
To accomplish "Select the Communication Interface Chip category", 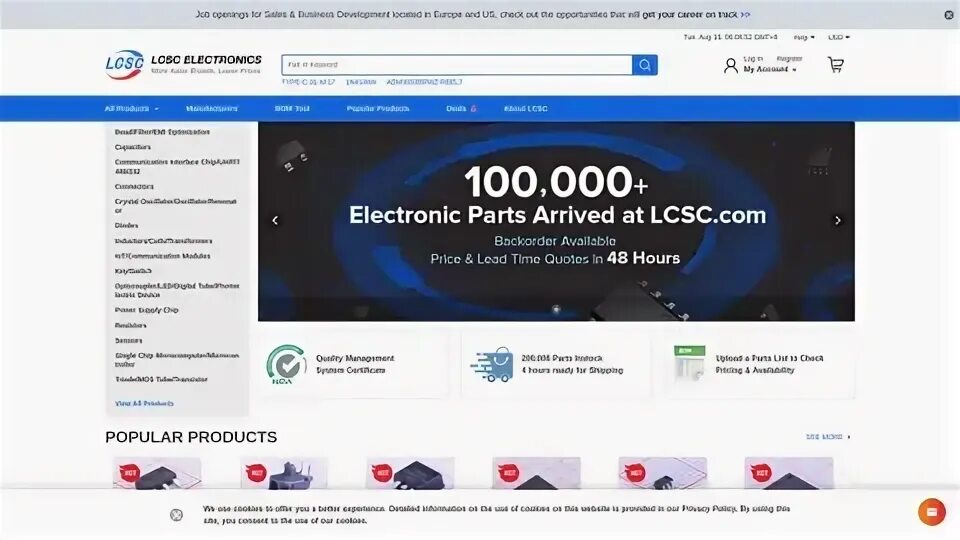I will pos(177,167).
